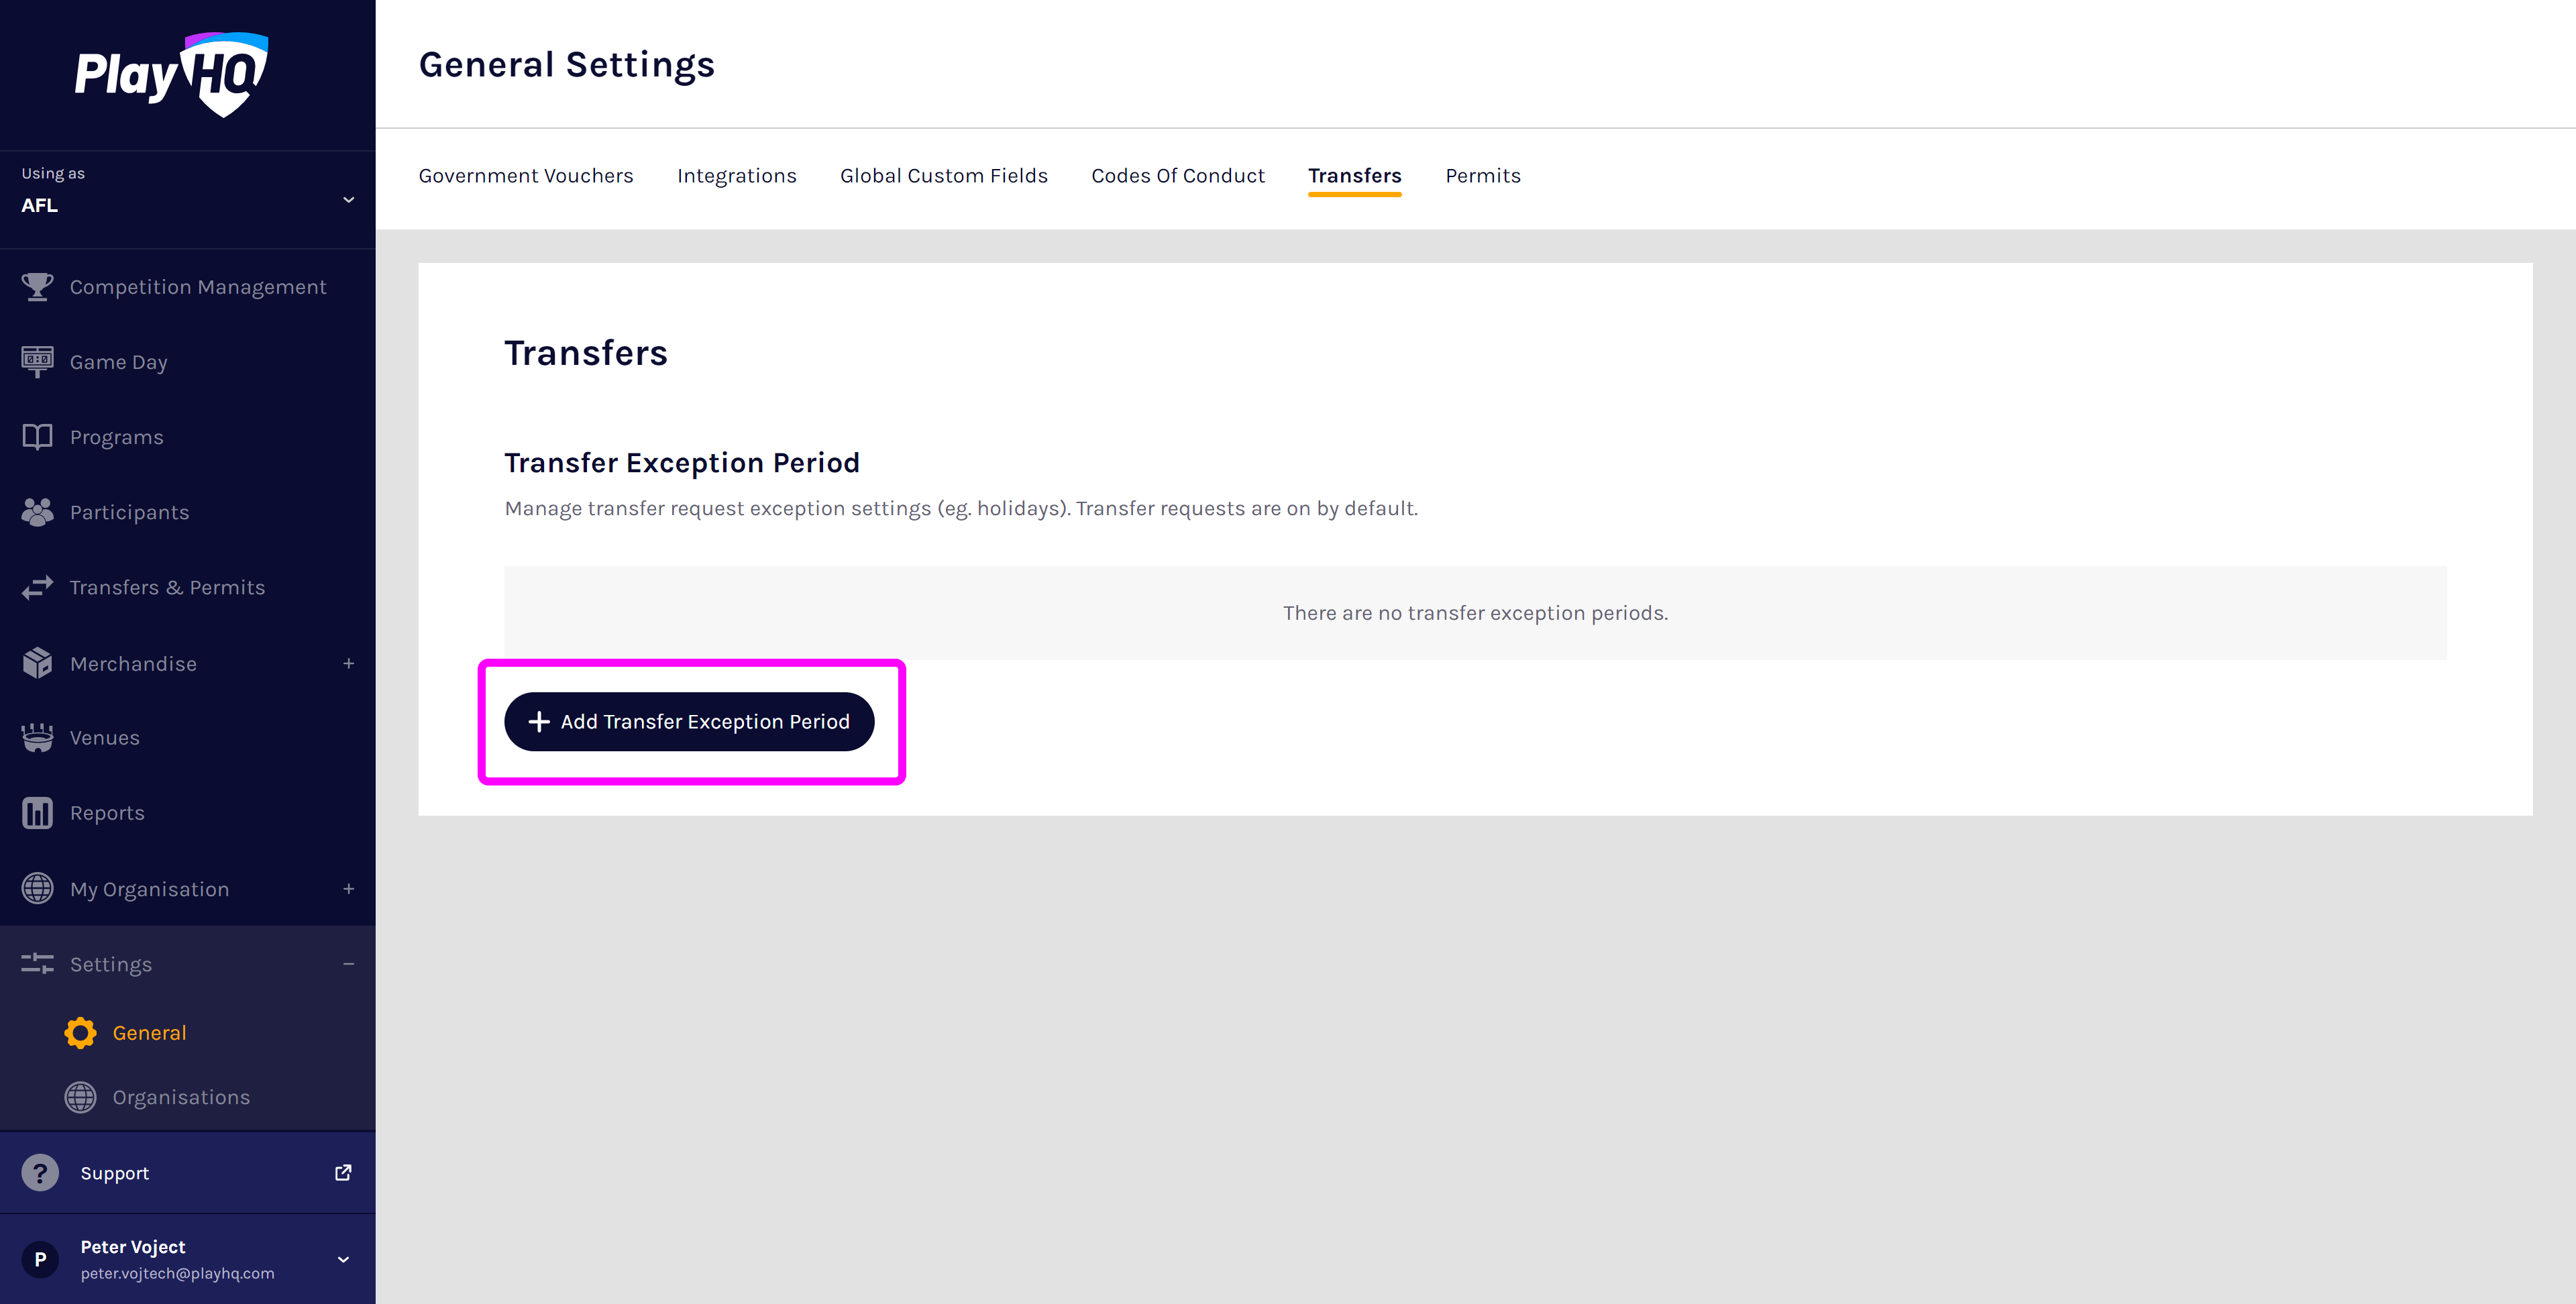Open Peter Voject account menu chevron
Viewport: 2576px width, 1304px height.
point(343,1259)
